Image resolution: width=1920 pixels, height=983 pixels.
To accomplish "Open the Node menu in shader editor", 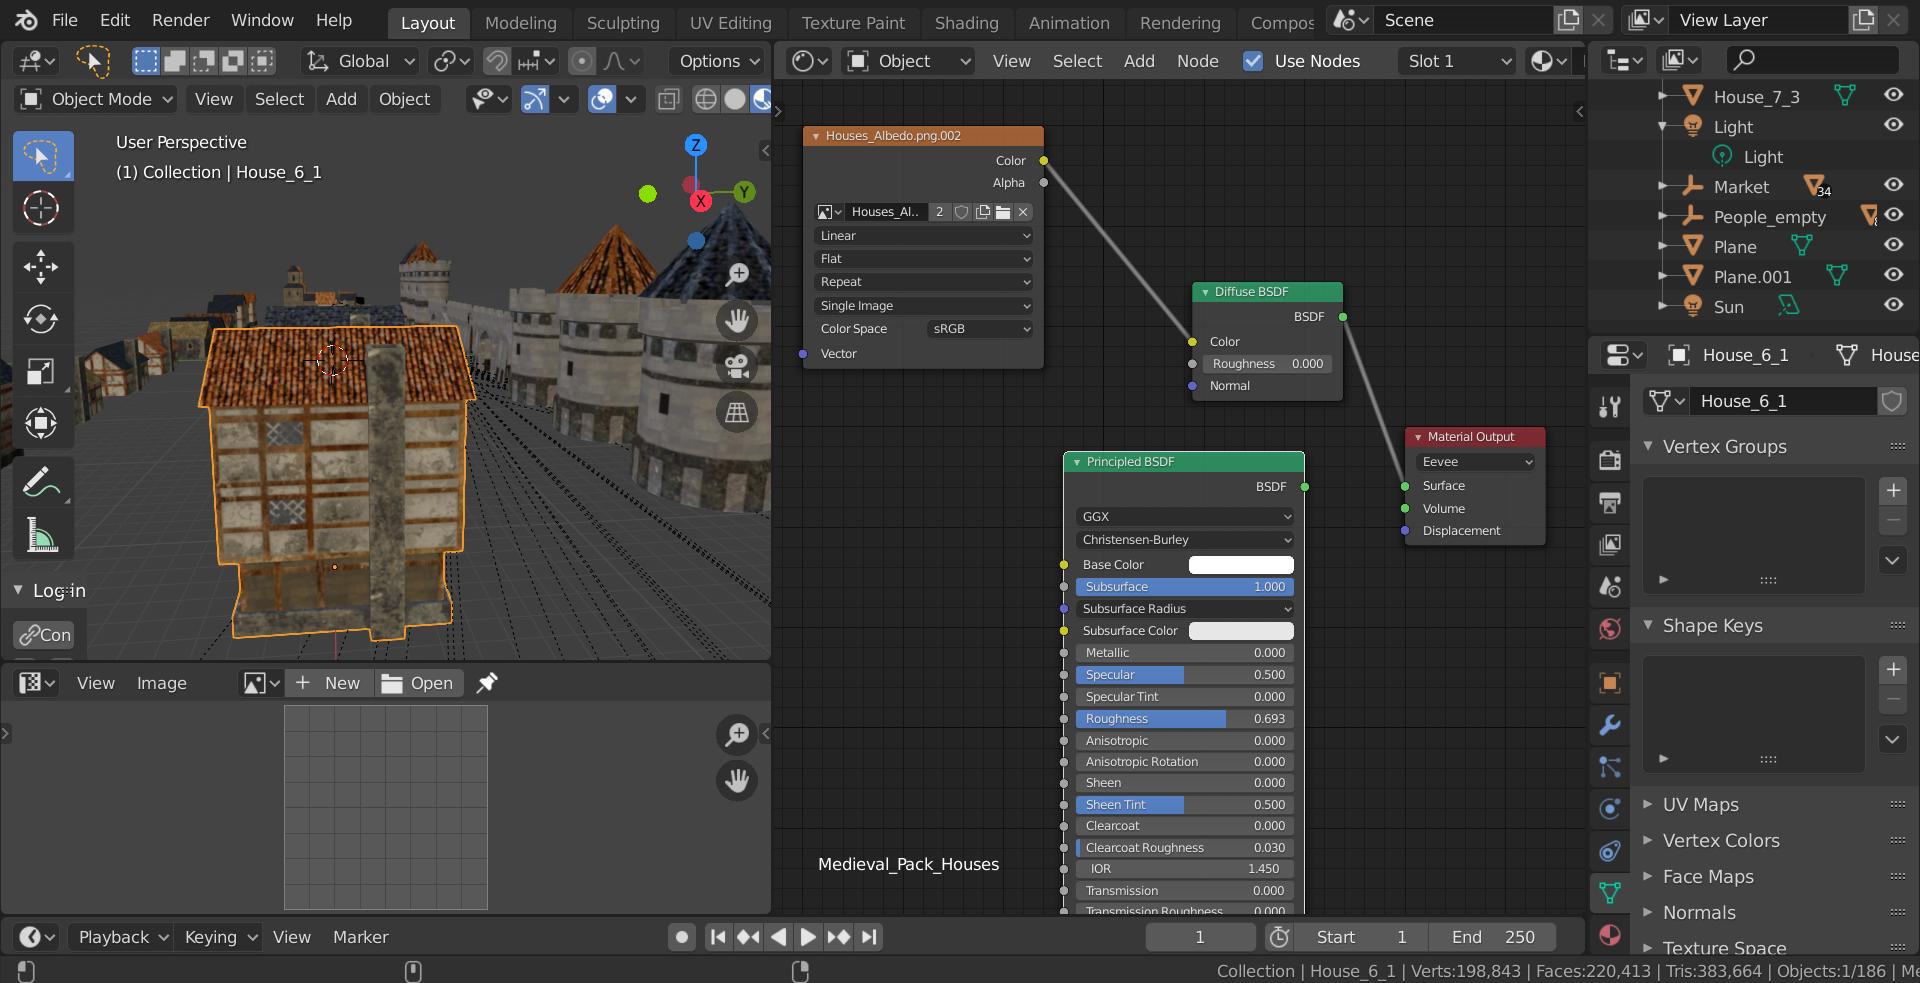I will (x=1197, y=61).
